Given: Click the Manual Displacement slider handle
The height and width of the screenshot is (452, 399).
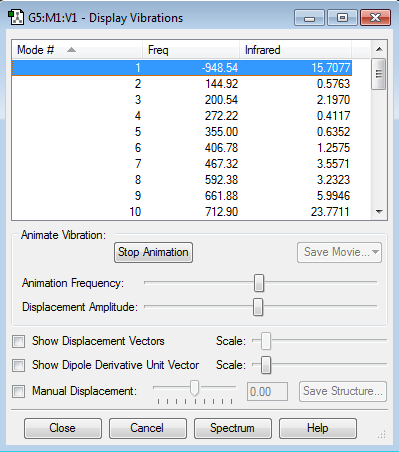Looking at the screenshot, I should pos(194,388).
